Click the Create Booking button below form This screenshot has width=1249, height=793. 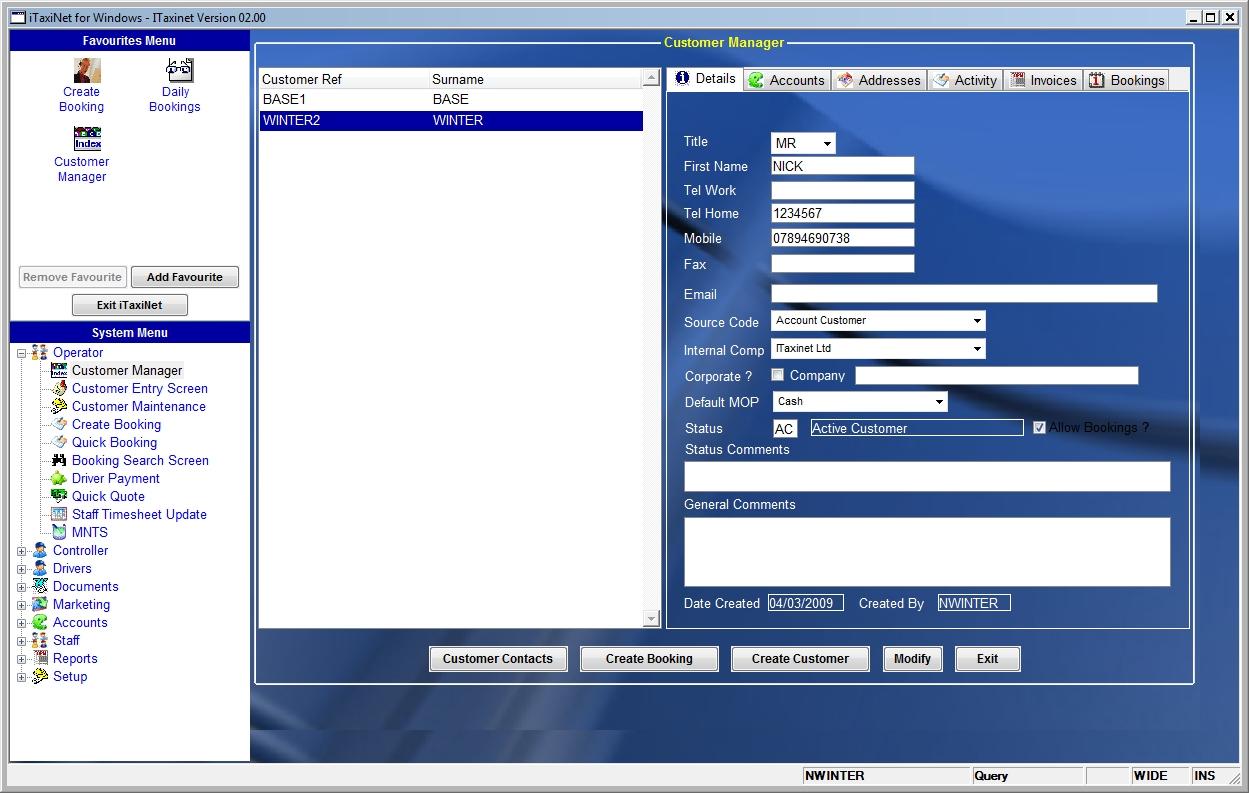[649, 659]
